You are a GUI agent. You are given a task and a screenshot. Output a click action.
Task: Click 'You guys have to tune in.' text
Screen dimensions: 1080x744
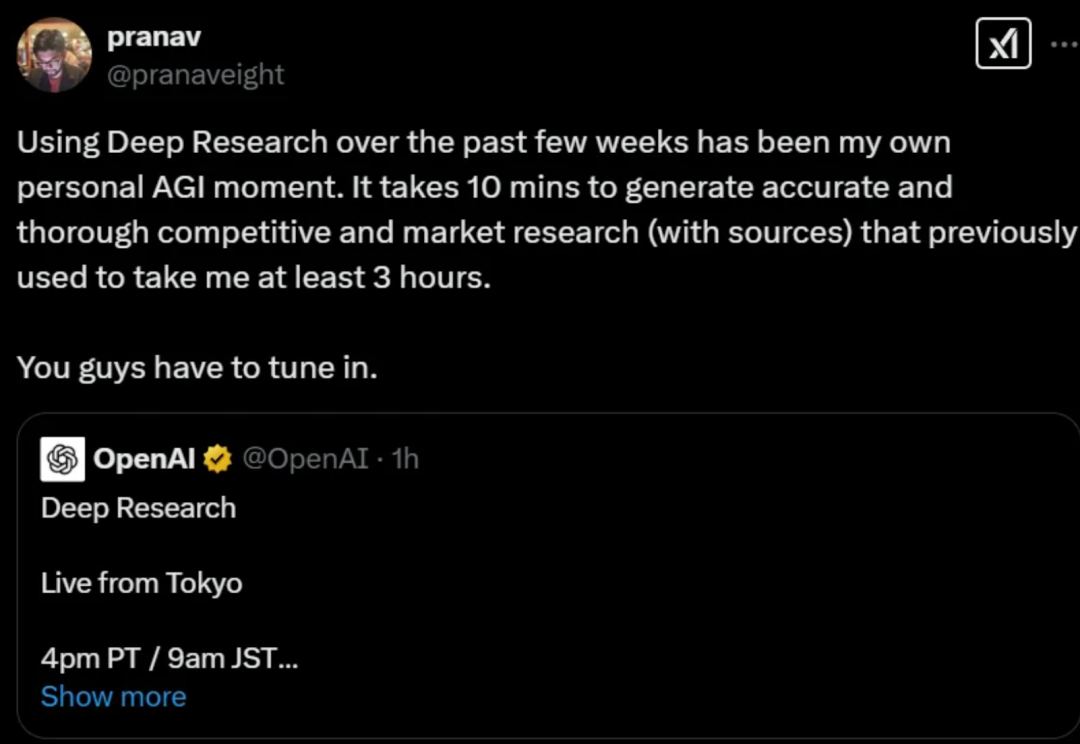(x=197, y=368)
